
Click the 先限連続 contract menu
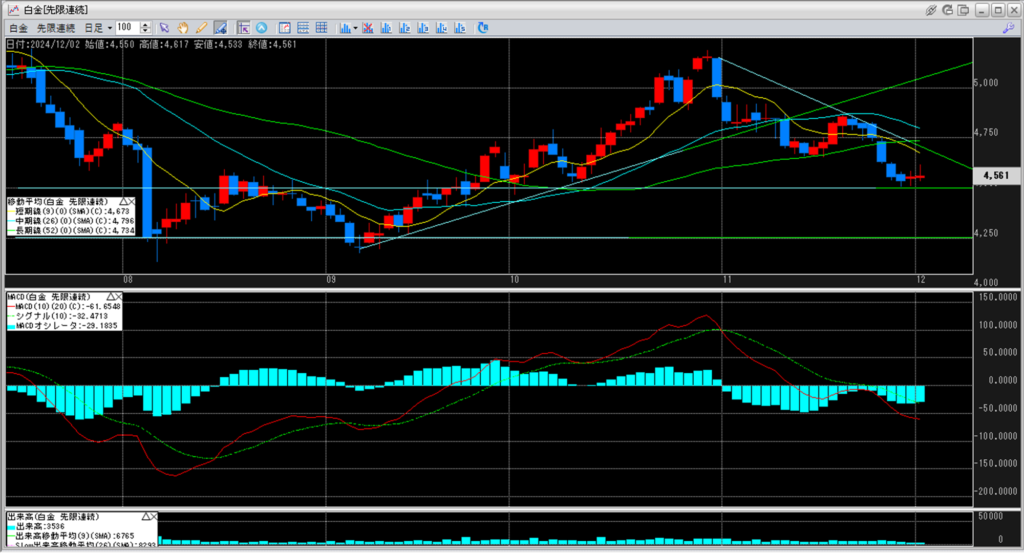tap(54, 27)
